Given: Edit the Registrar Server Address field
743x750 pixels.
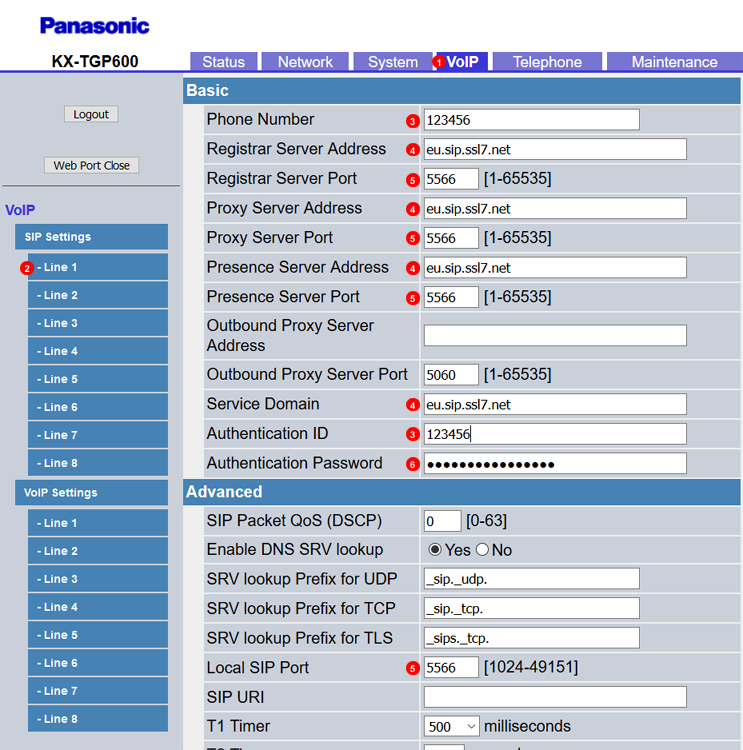Looking at the screenshot, I should point(555,149).
